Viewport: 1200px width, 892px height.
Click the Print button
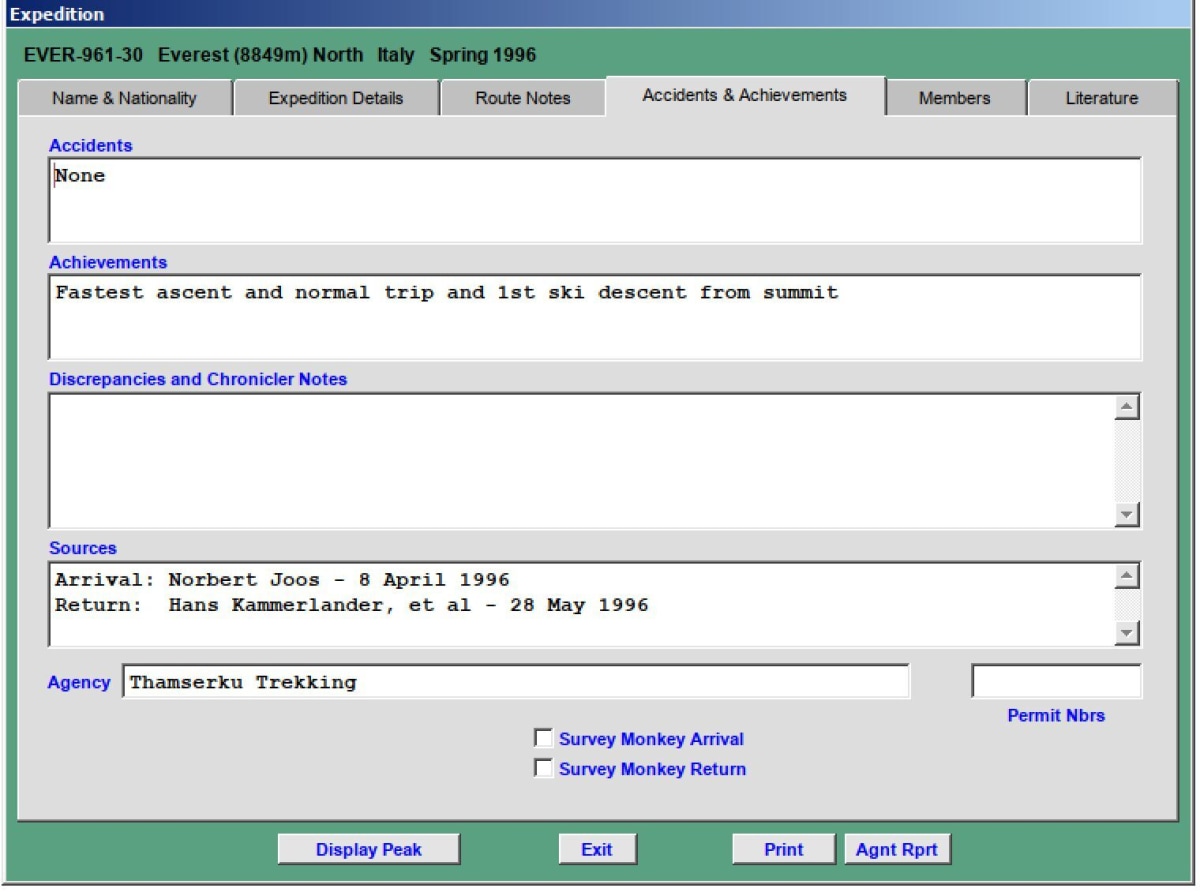tap(783, 849)
